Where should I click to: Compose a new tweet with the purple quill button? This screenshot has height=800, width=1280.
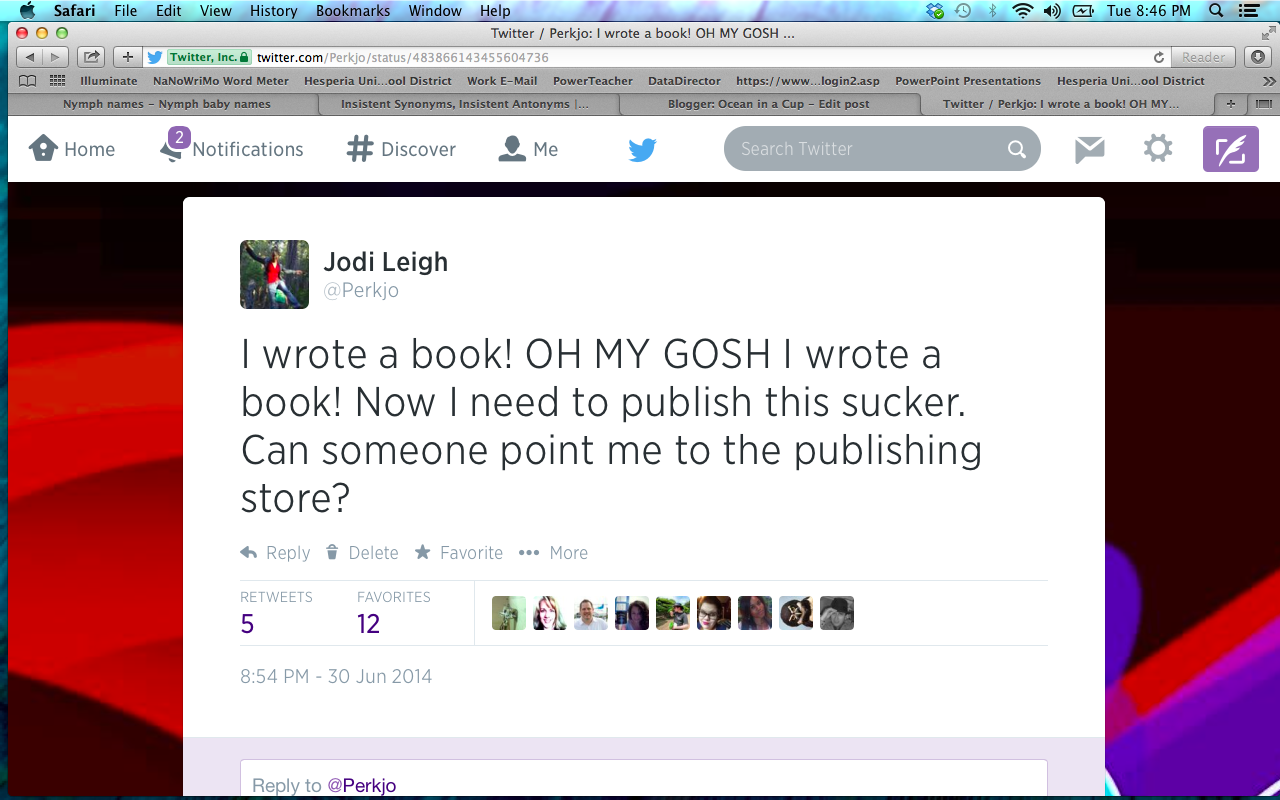[x=1230, y=149]
